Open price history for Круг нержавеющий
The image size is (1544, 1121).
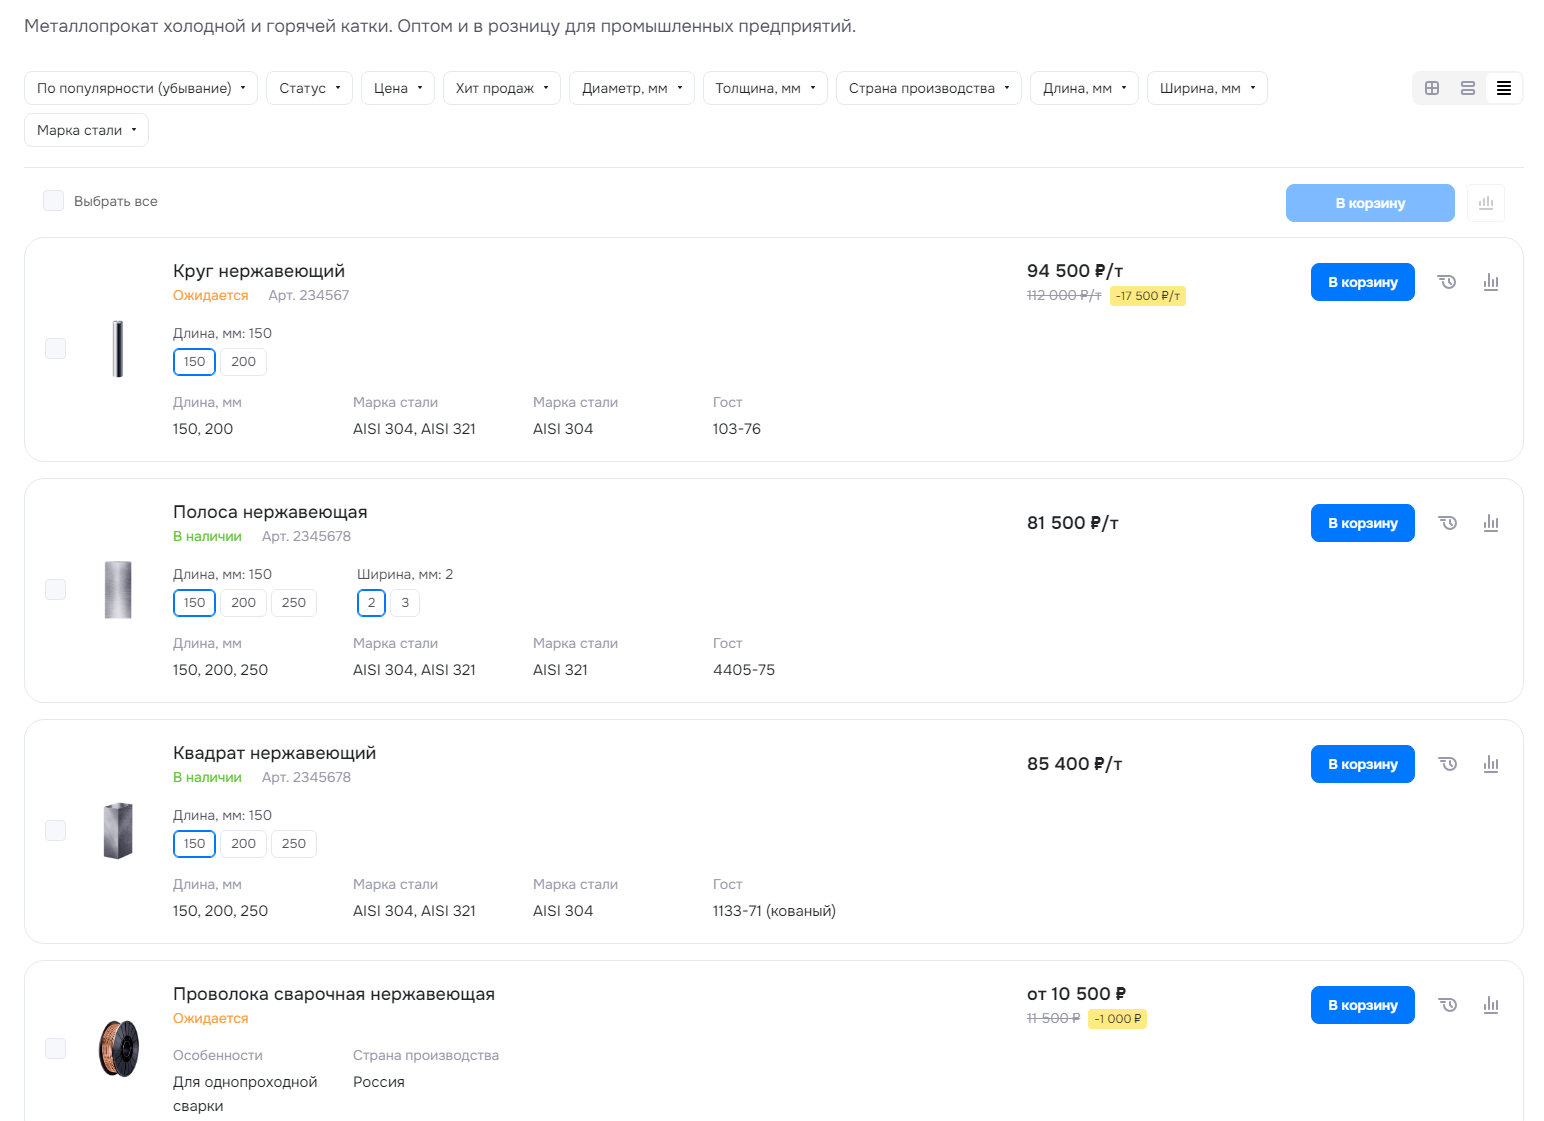(x=1447, y=282)
